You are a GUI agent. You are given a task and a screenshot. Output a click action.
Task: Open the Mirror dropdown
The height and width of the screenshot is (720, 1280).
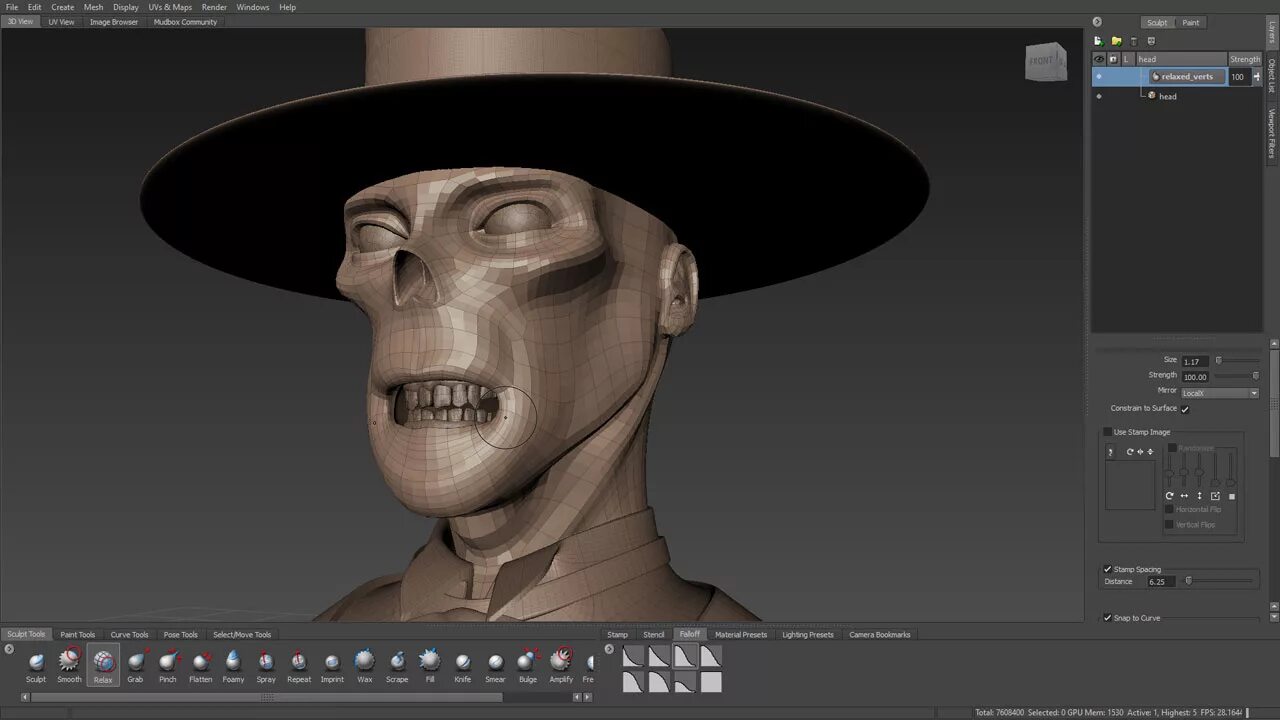(1219, 393)
